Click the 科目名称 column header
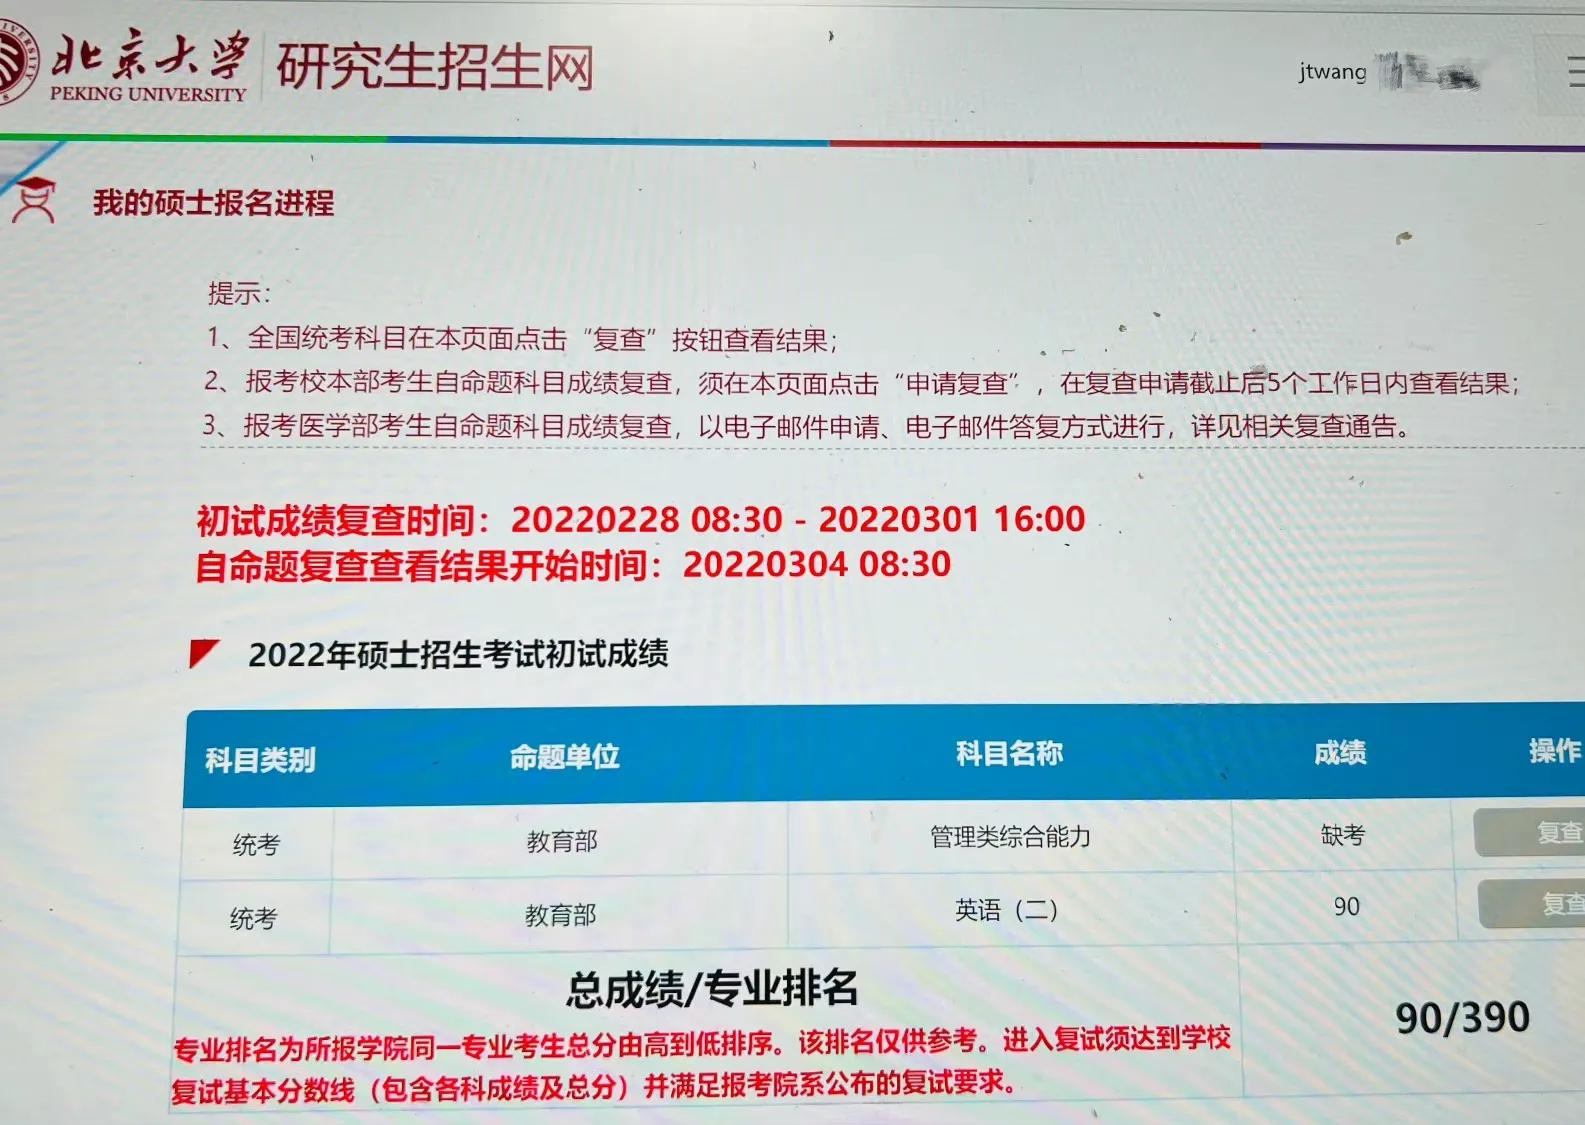Viewport: 1585px width, 1125px height. [1009, 753]
